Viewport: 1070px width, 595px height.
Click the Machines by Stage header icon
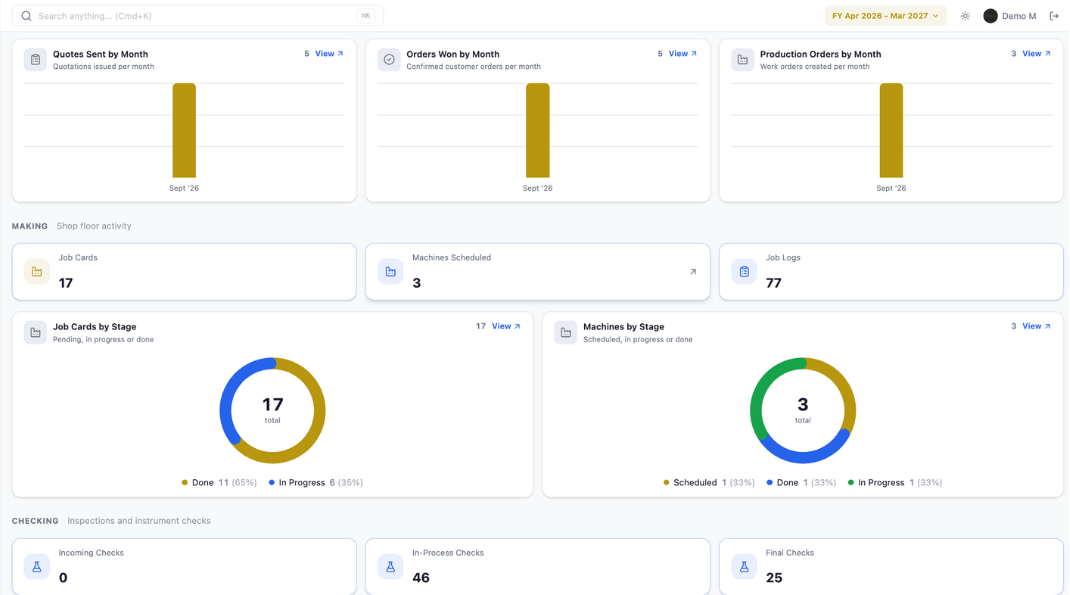(566, 333)
